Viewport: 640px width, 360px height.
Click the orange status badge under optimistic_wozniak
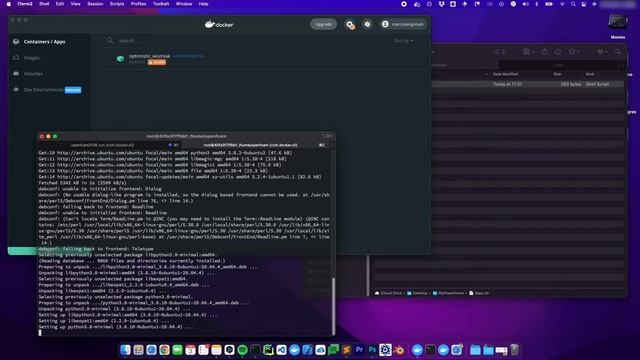[x=157, y=62]
